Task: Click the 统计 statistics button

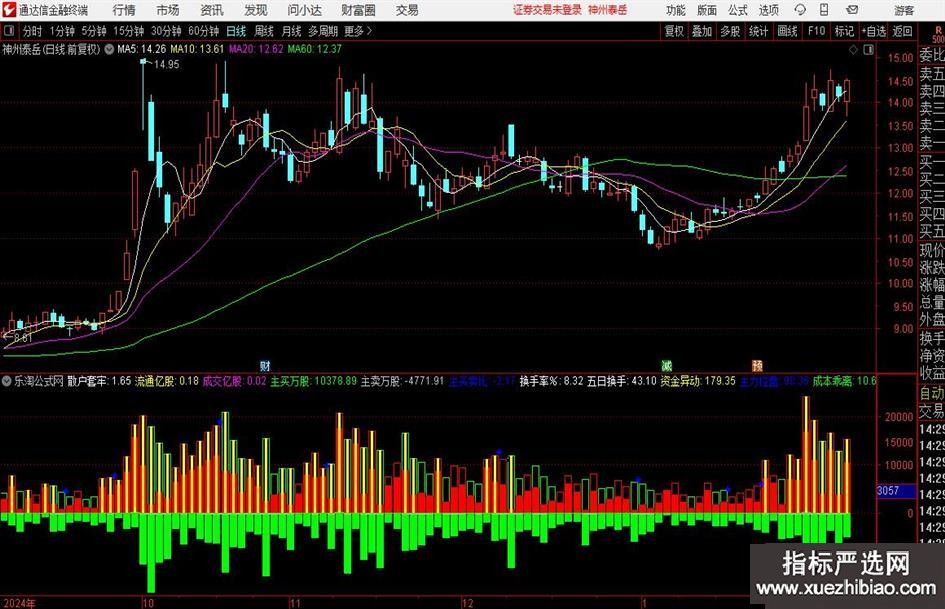Action: coord(758,31)
